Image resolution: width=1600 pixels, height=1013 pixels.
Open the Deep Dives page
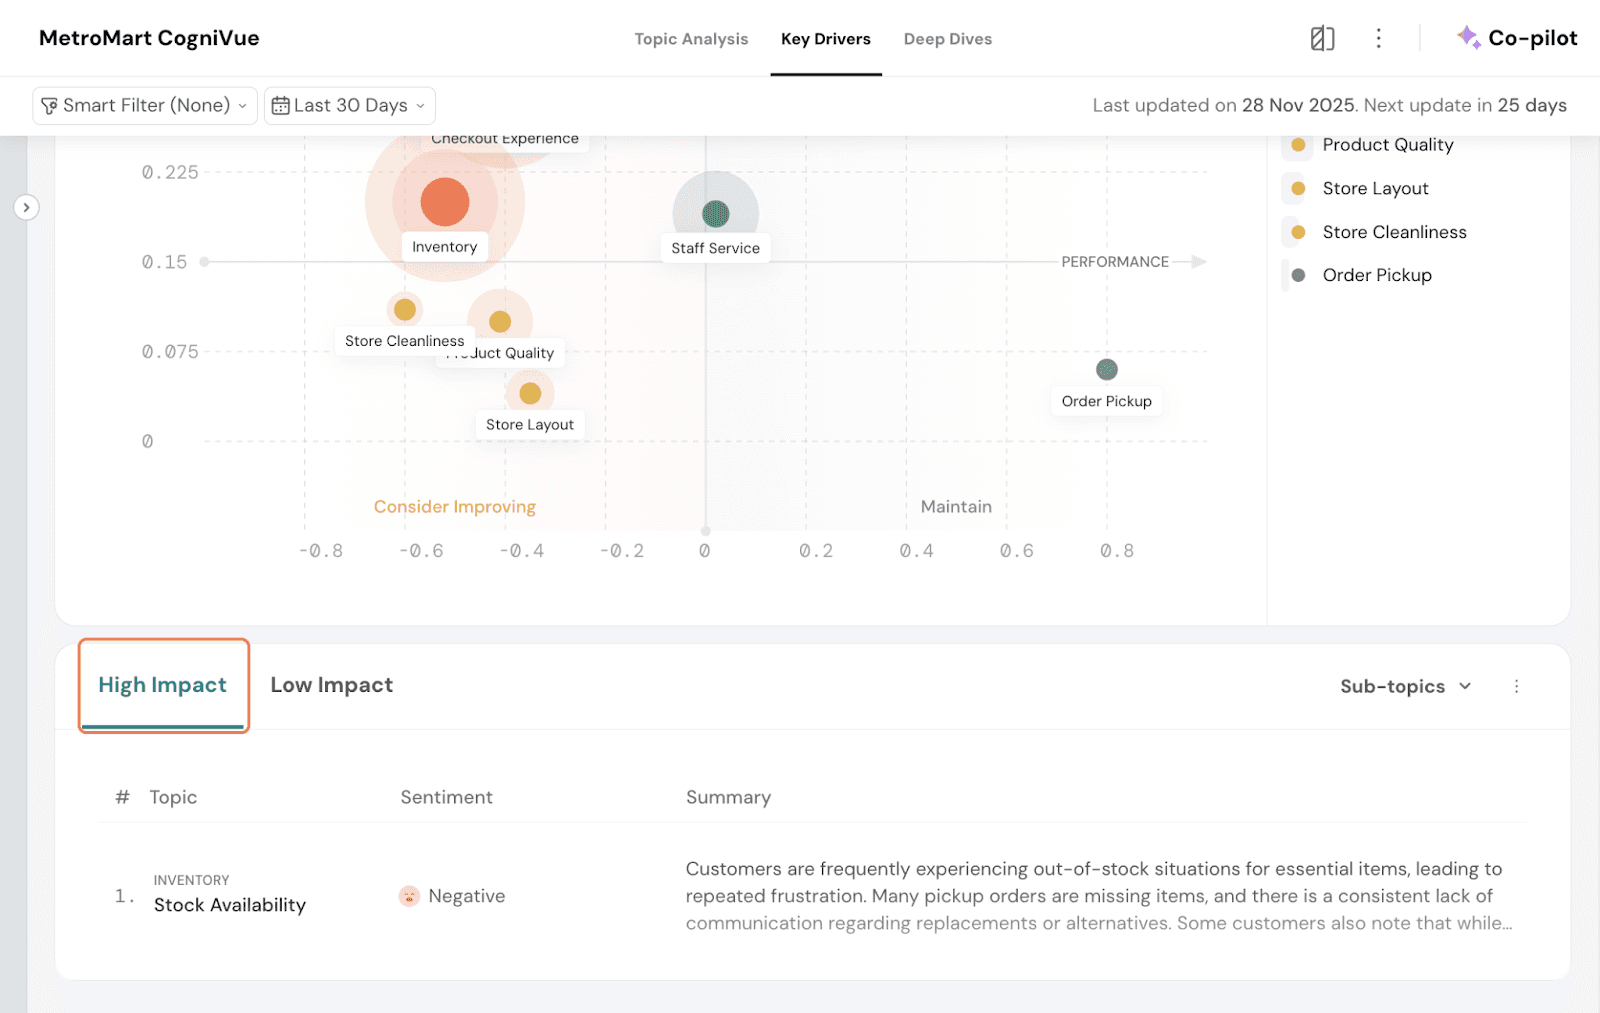[947, 39]
